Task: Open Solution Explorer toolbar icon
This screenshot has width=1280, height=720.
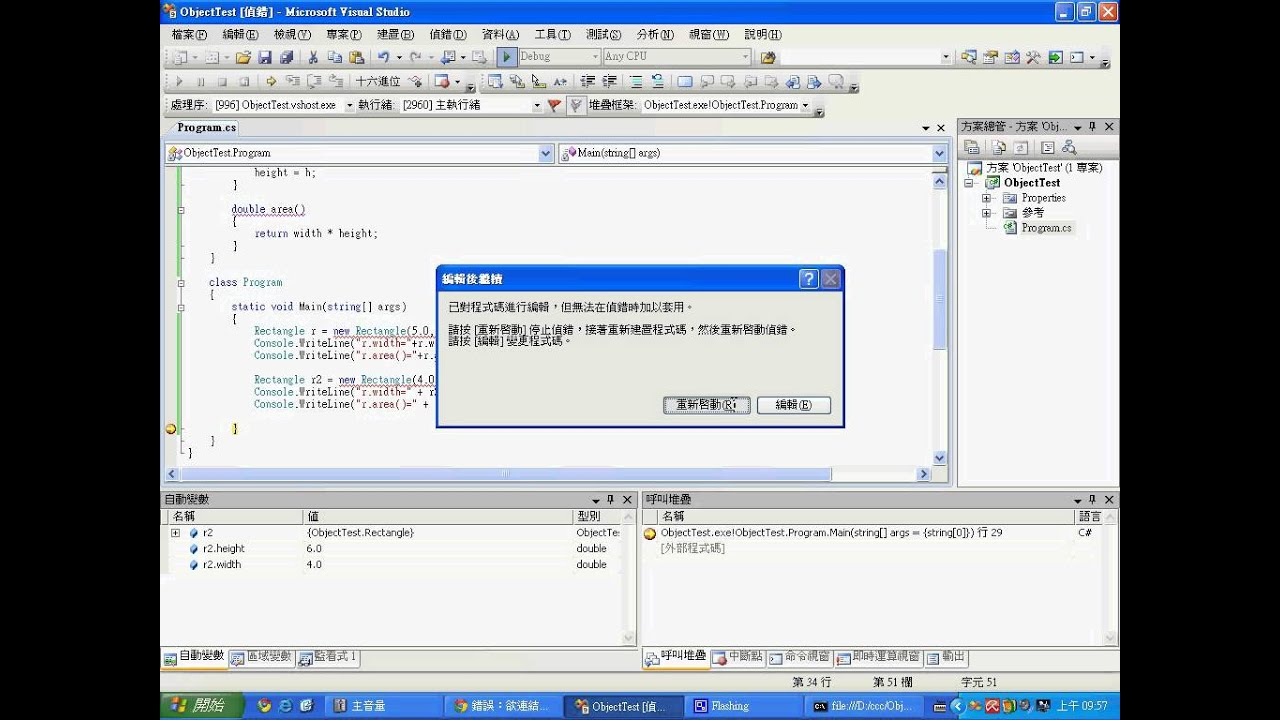Action: [x=968, y=58]
